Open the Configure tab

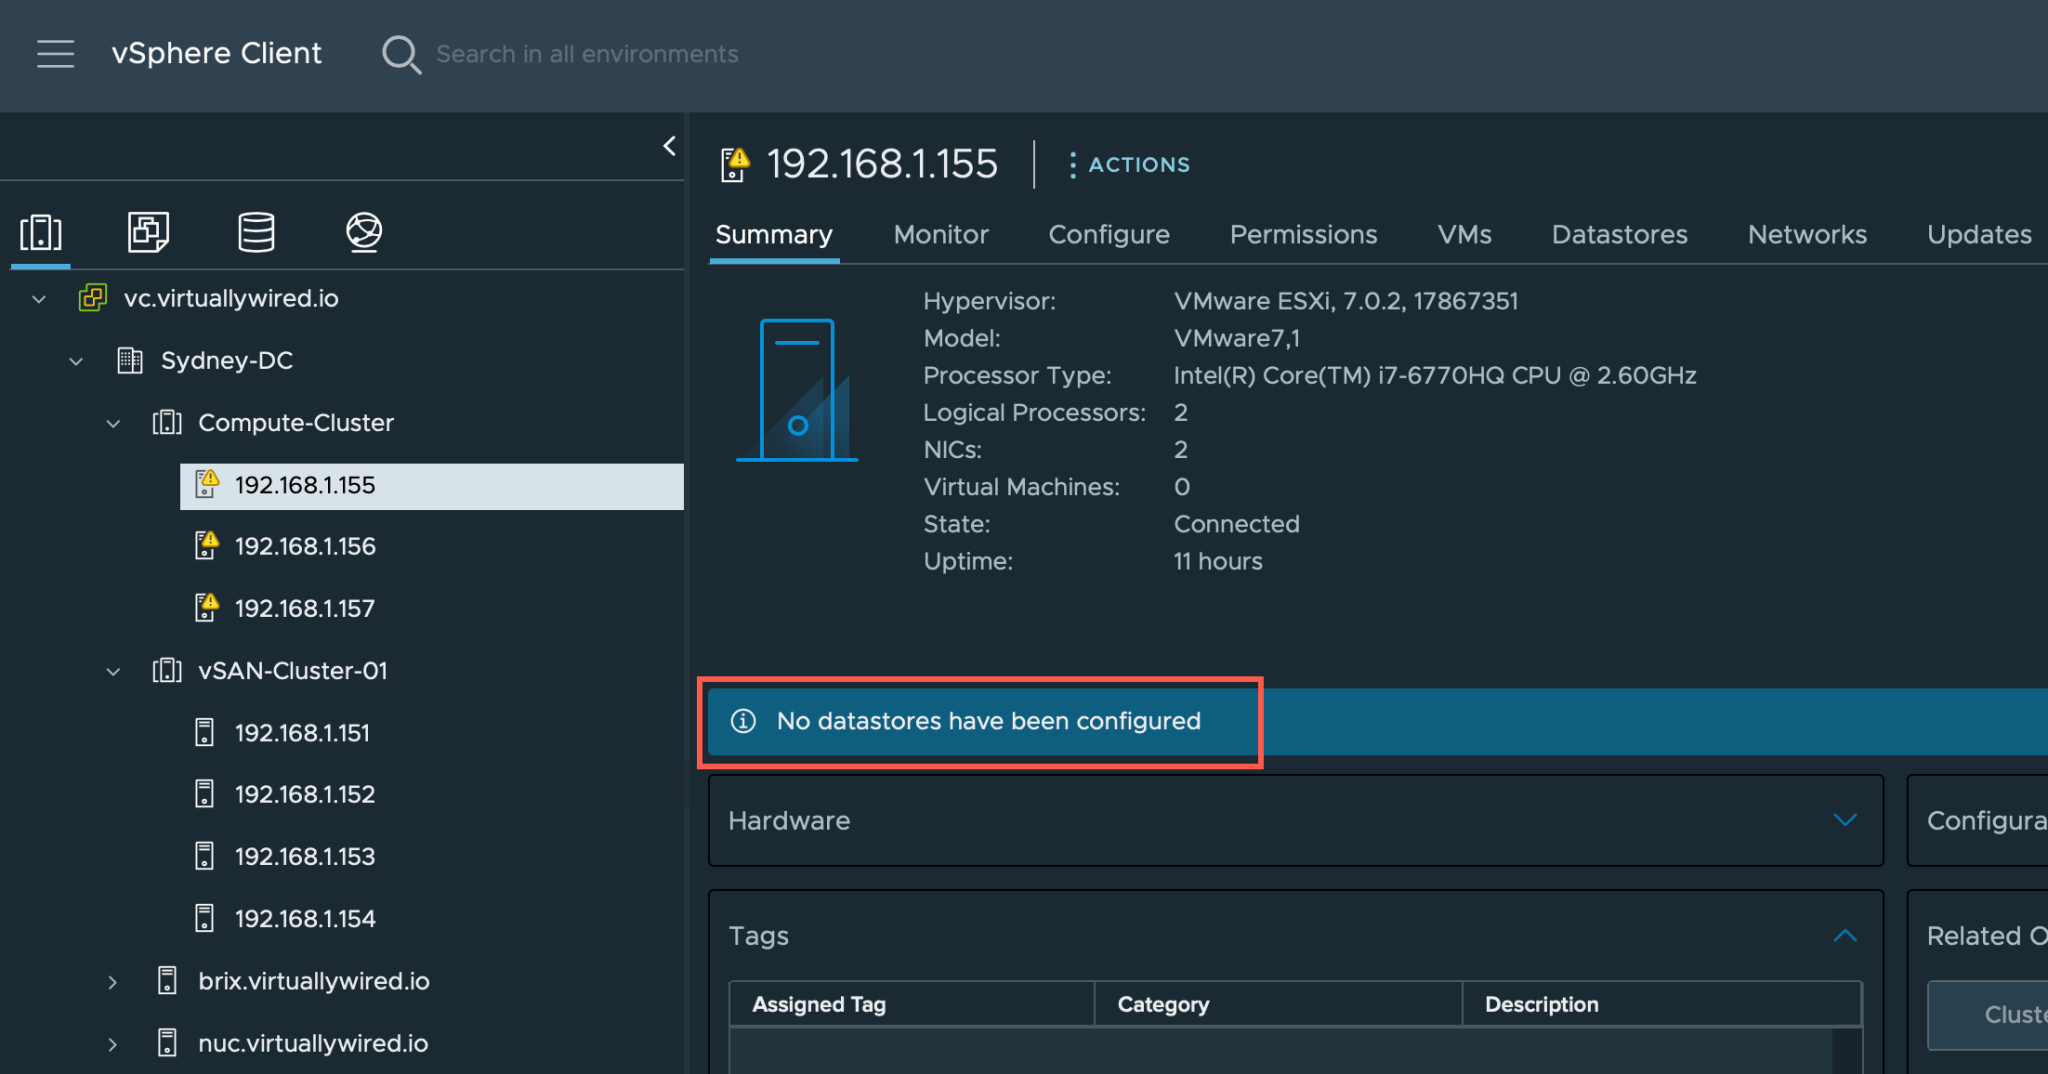pyautogui.click(x=1109, y=235)
